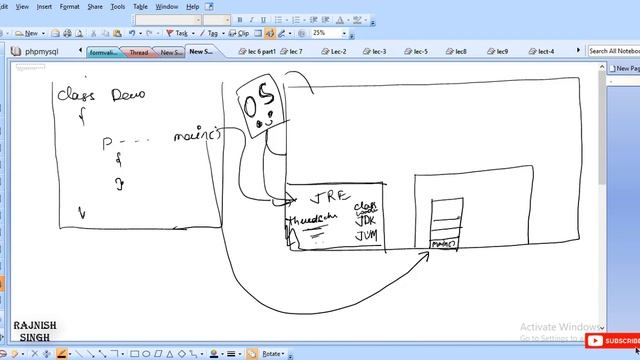Toggle bold formatting
This screenshot has height=360, width=640.
(240, 20)
